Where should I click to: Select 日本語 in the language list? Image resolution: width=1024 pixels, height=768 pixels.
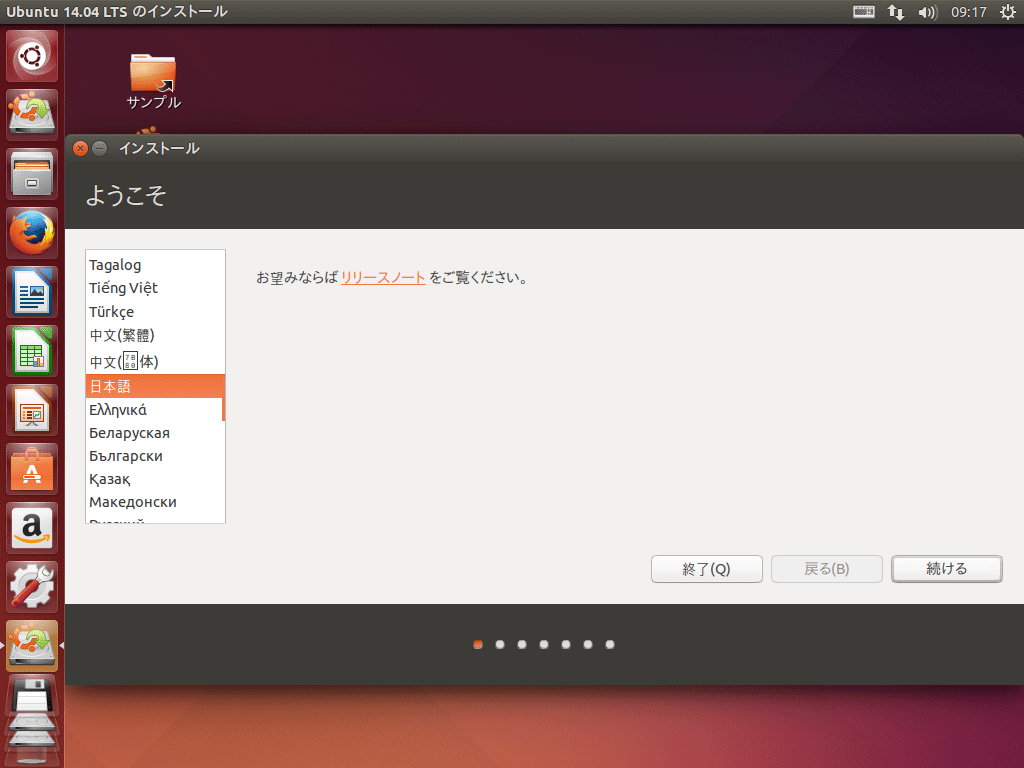[x=154, y=386]
